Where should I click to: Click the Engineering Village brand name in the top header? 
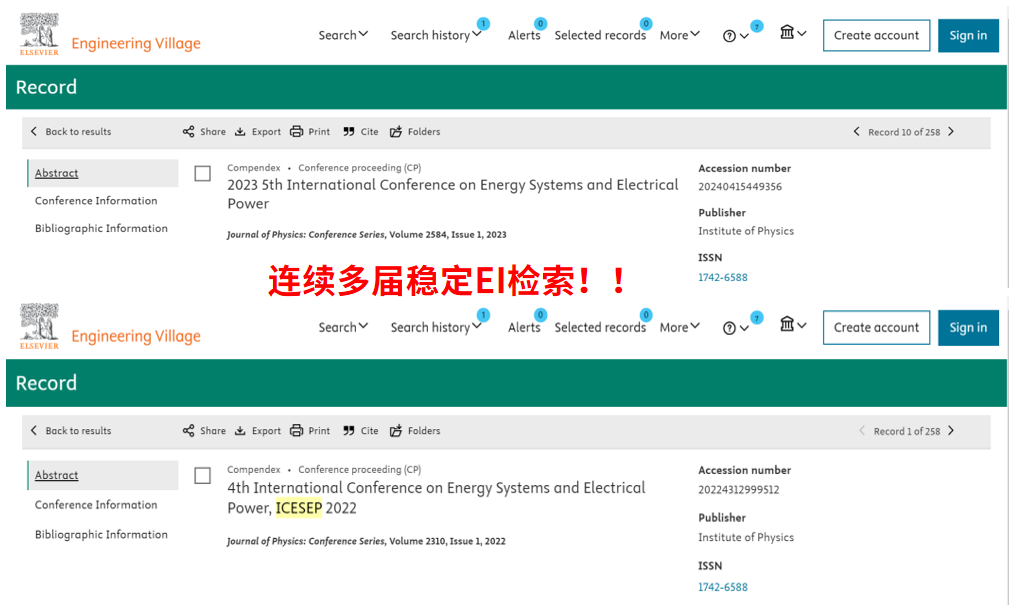pyautogui.click(x=136, y=43)
